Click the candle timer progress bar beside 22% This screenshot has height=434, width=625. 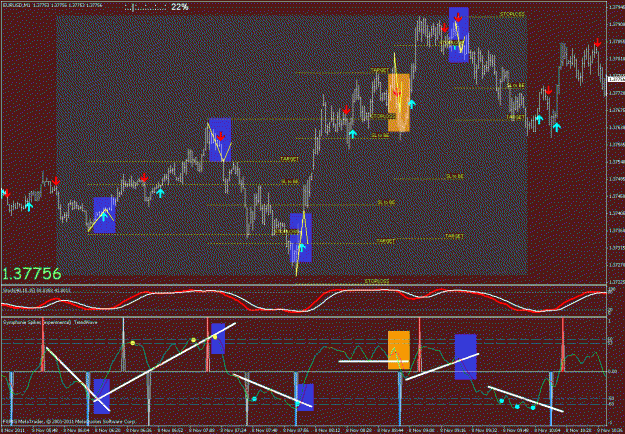click(145, 7)
